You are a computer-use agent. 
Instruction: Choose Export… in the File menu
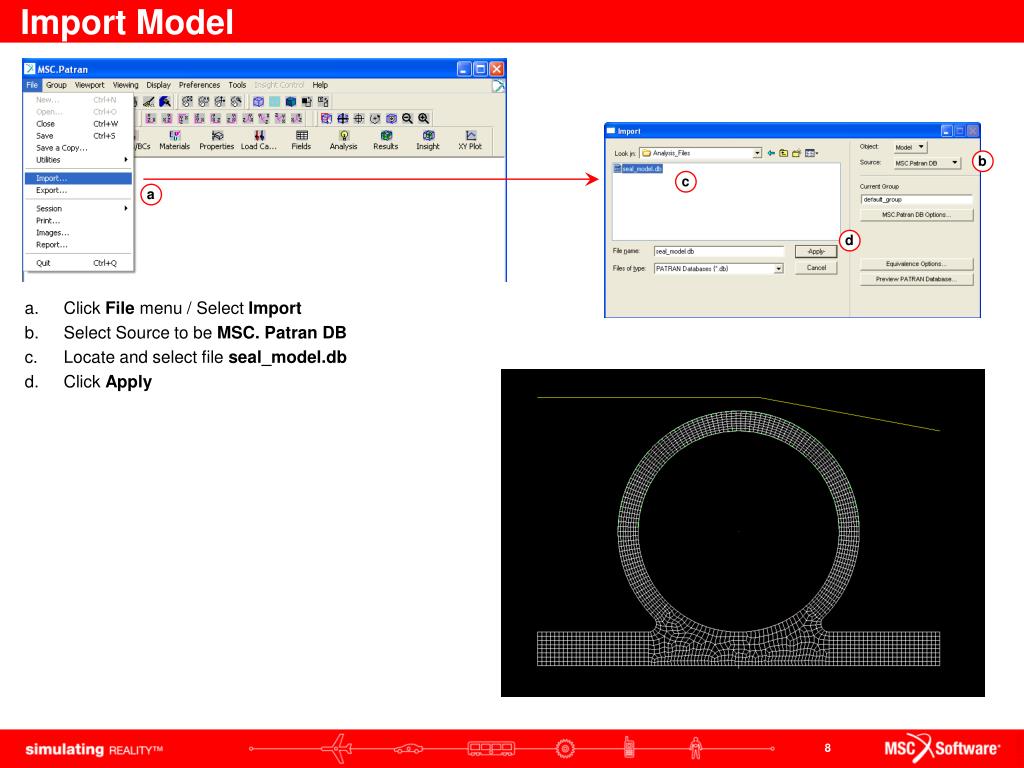click(x=78, y=191)
